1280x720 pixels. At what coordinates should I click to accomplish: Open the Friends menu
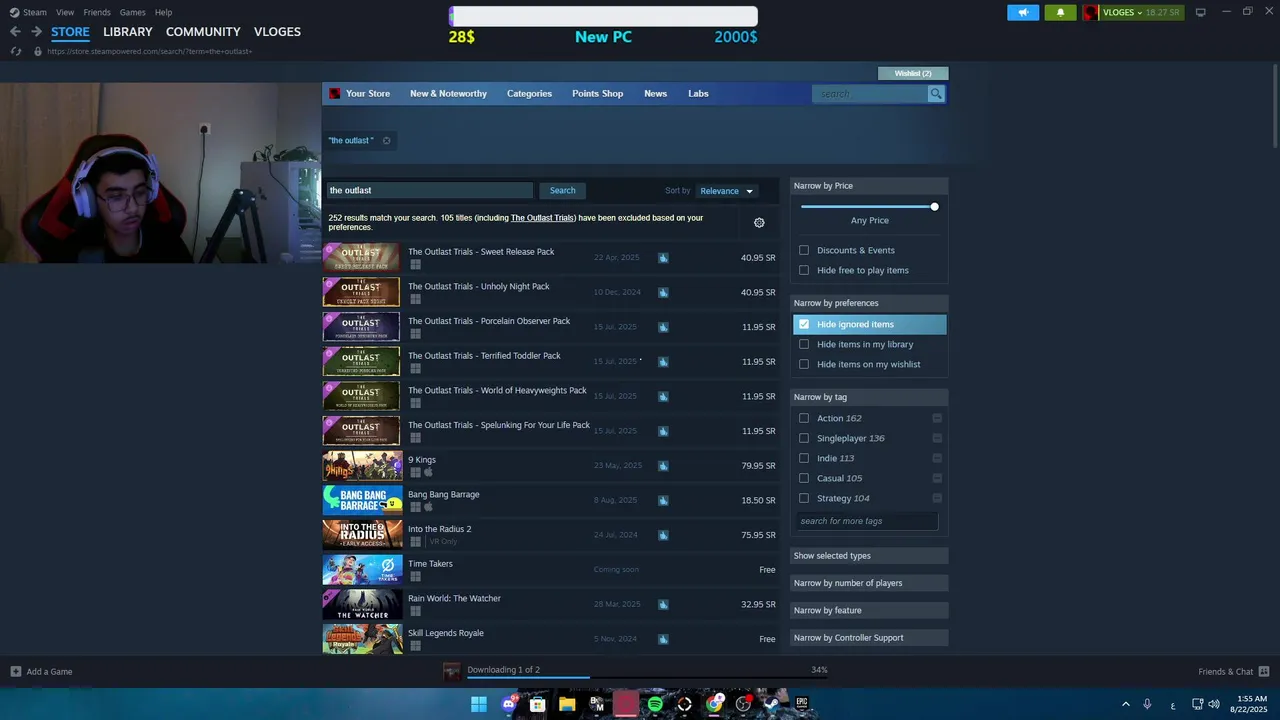pos(97,12)
